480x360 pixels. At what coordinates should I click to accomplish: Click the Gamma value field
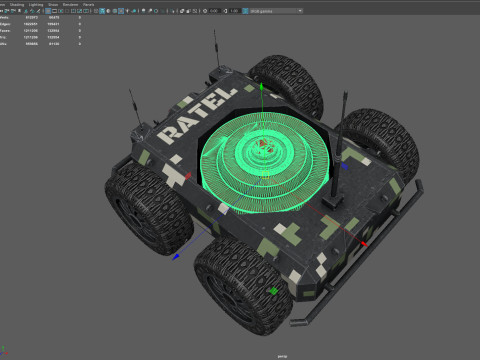coord(234,11)
